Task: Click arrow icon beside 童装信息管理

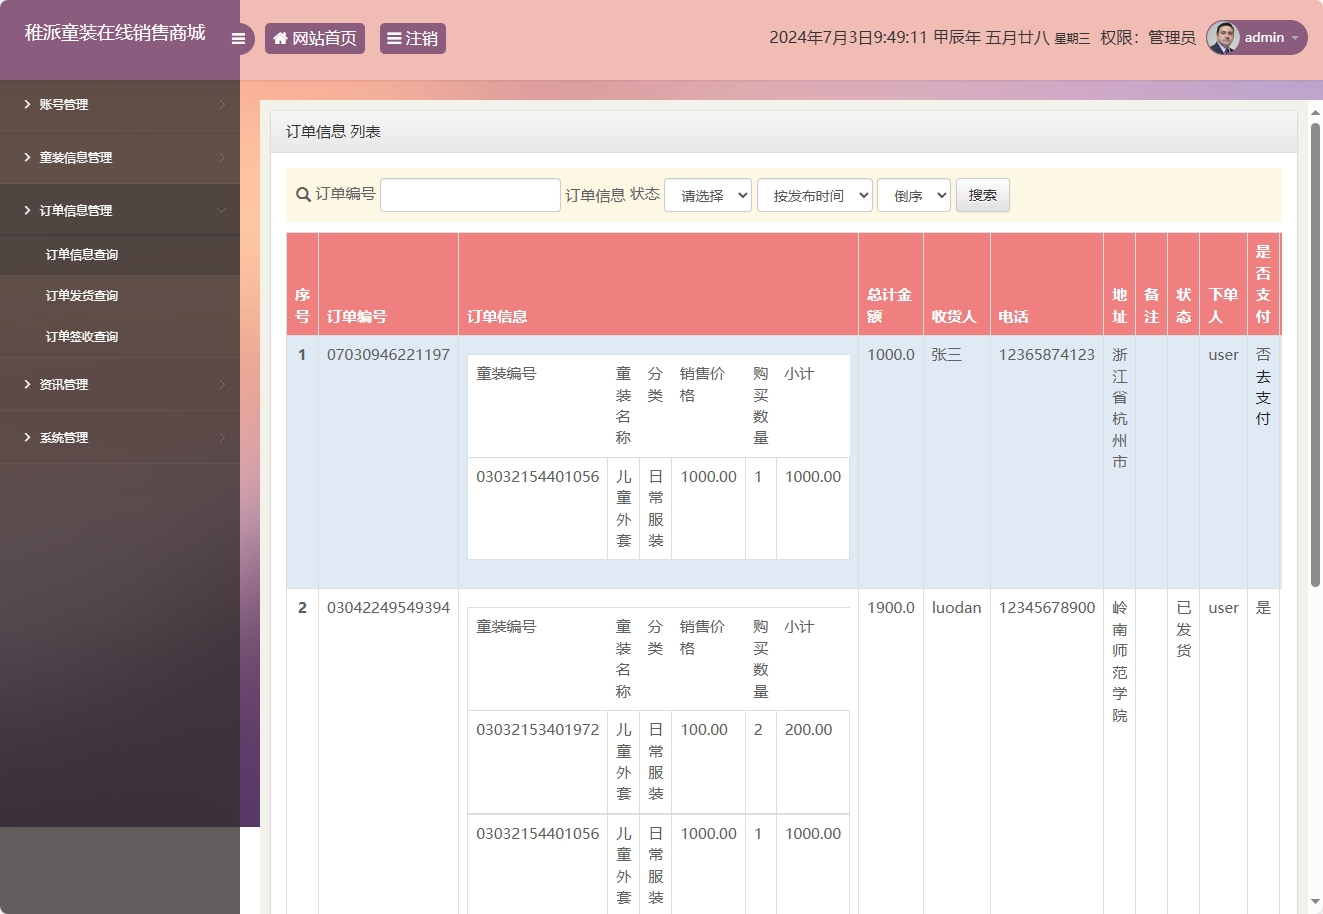Action: [222, 158]
